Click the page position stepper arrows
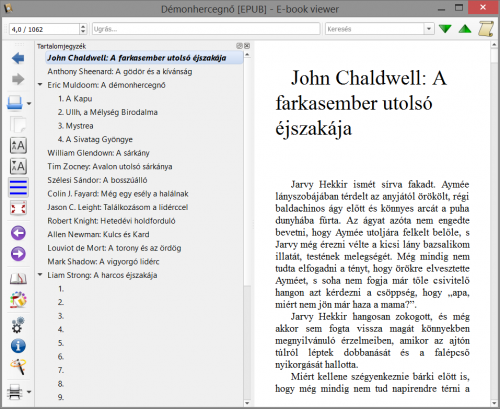 [x=83, y=29]
